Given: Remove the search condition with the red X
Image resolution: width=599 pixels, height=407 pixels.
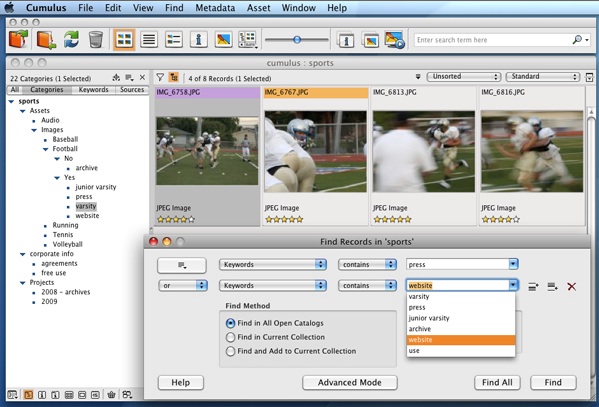Looking at the screenshot, I should click(x=571, y=286).
